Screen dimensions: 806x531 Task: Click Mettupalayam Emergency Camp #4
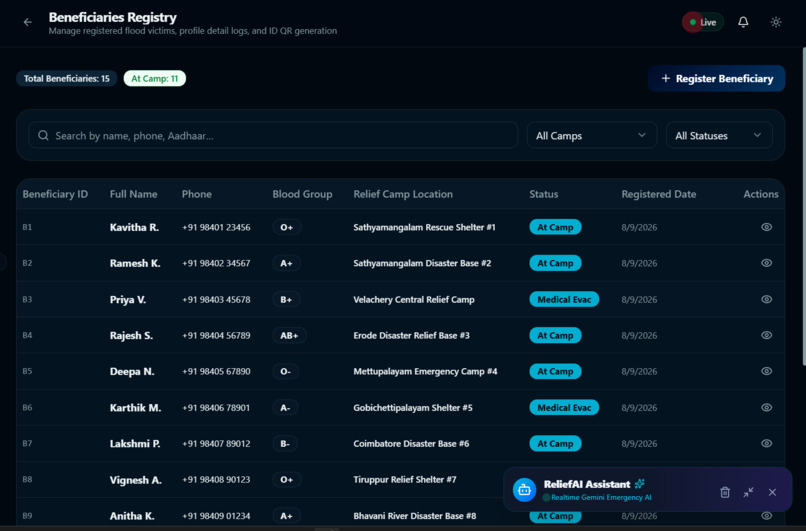point(425,371)
